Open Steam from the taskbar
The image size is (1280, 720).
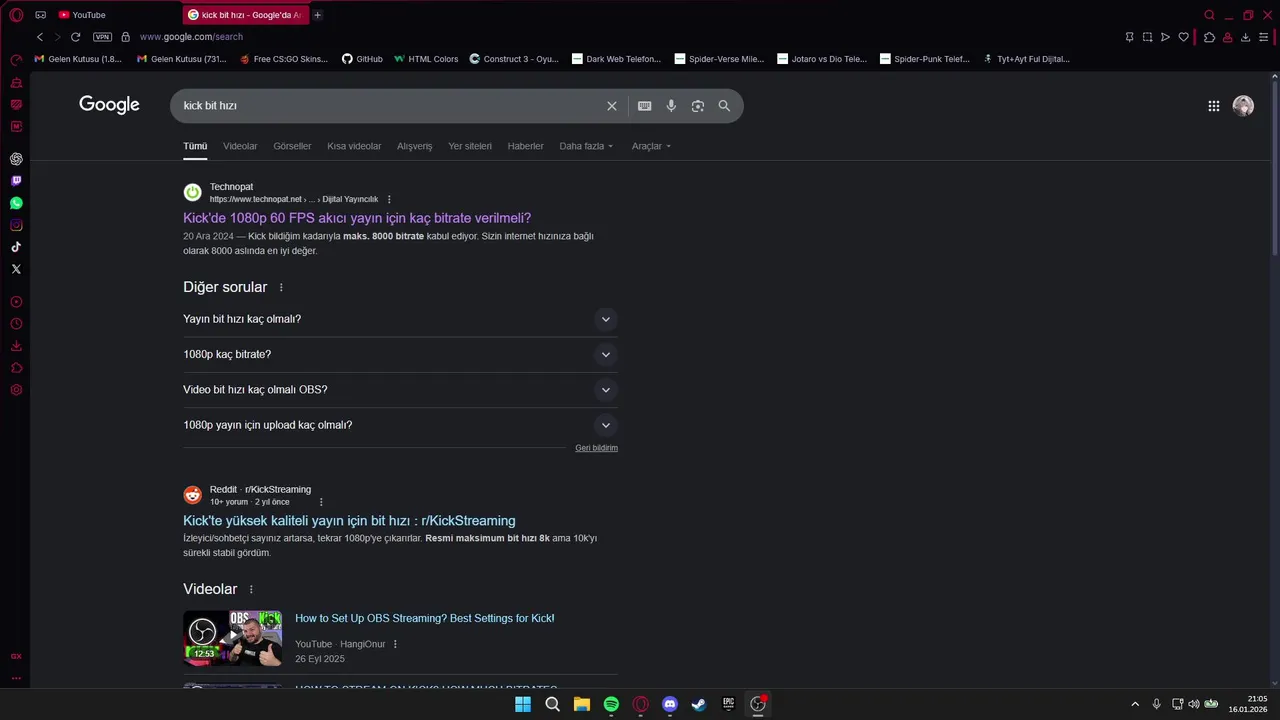pos(699,704)
